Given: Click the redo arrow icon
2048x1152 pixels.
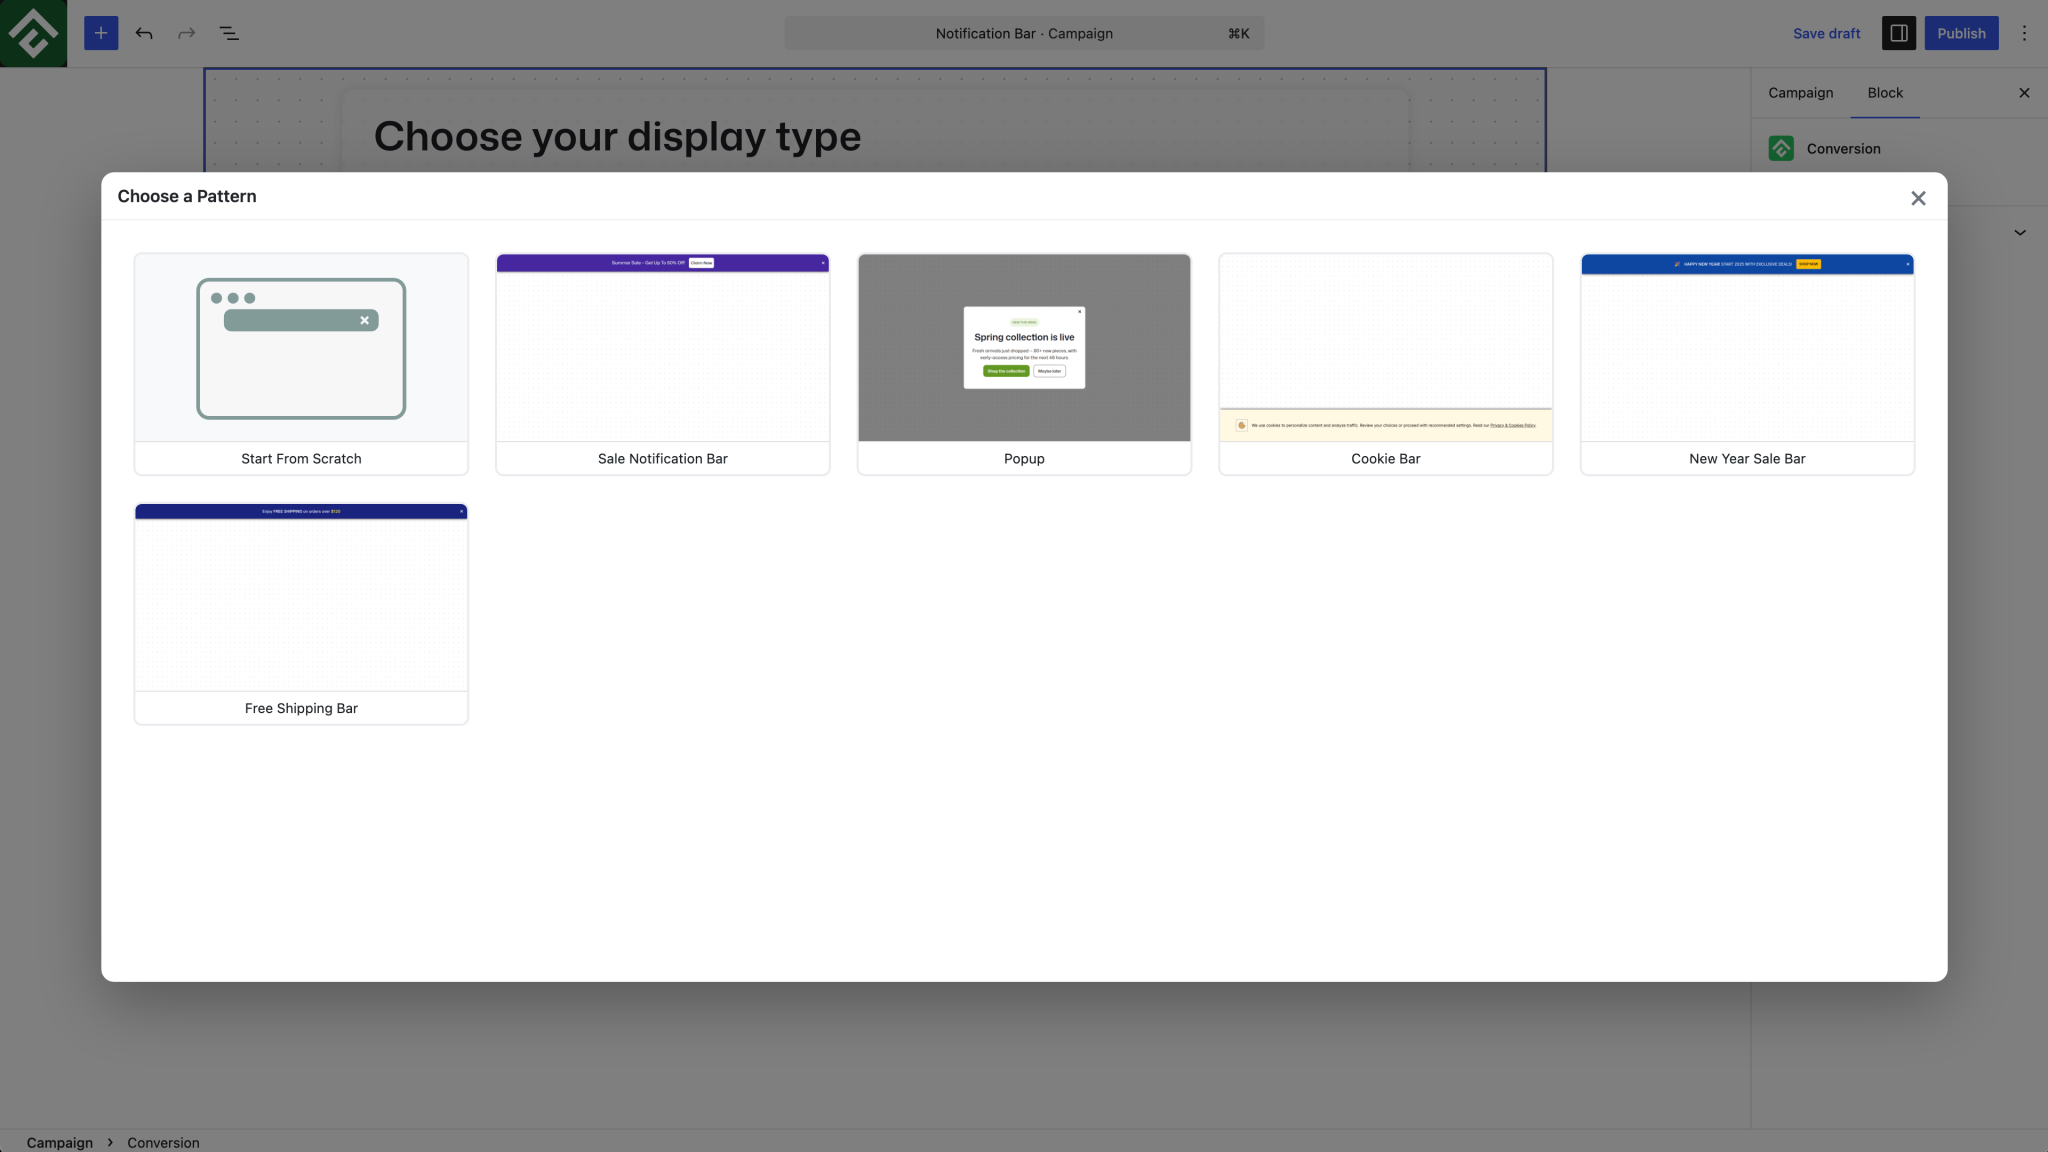Looking at the screenshot, I should tap(186, 33).
